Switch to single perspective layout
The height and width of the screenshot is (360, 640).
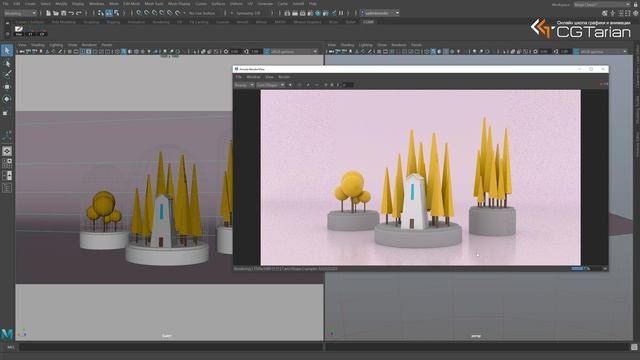(7, 151)
